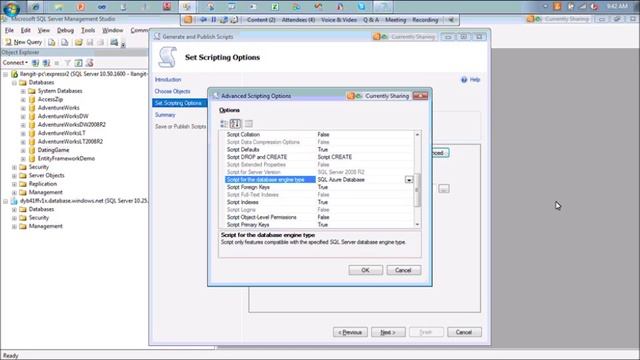Open the File menu

tap(9, 30)
